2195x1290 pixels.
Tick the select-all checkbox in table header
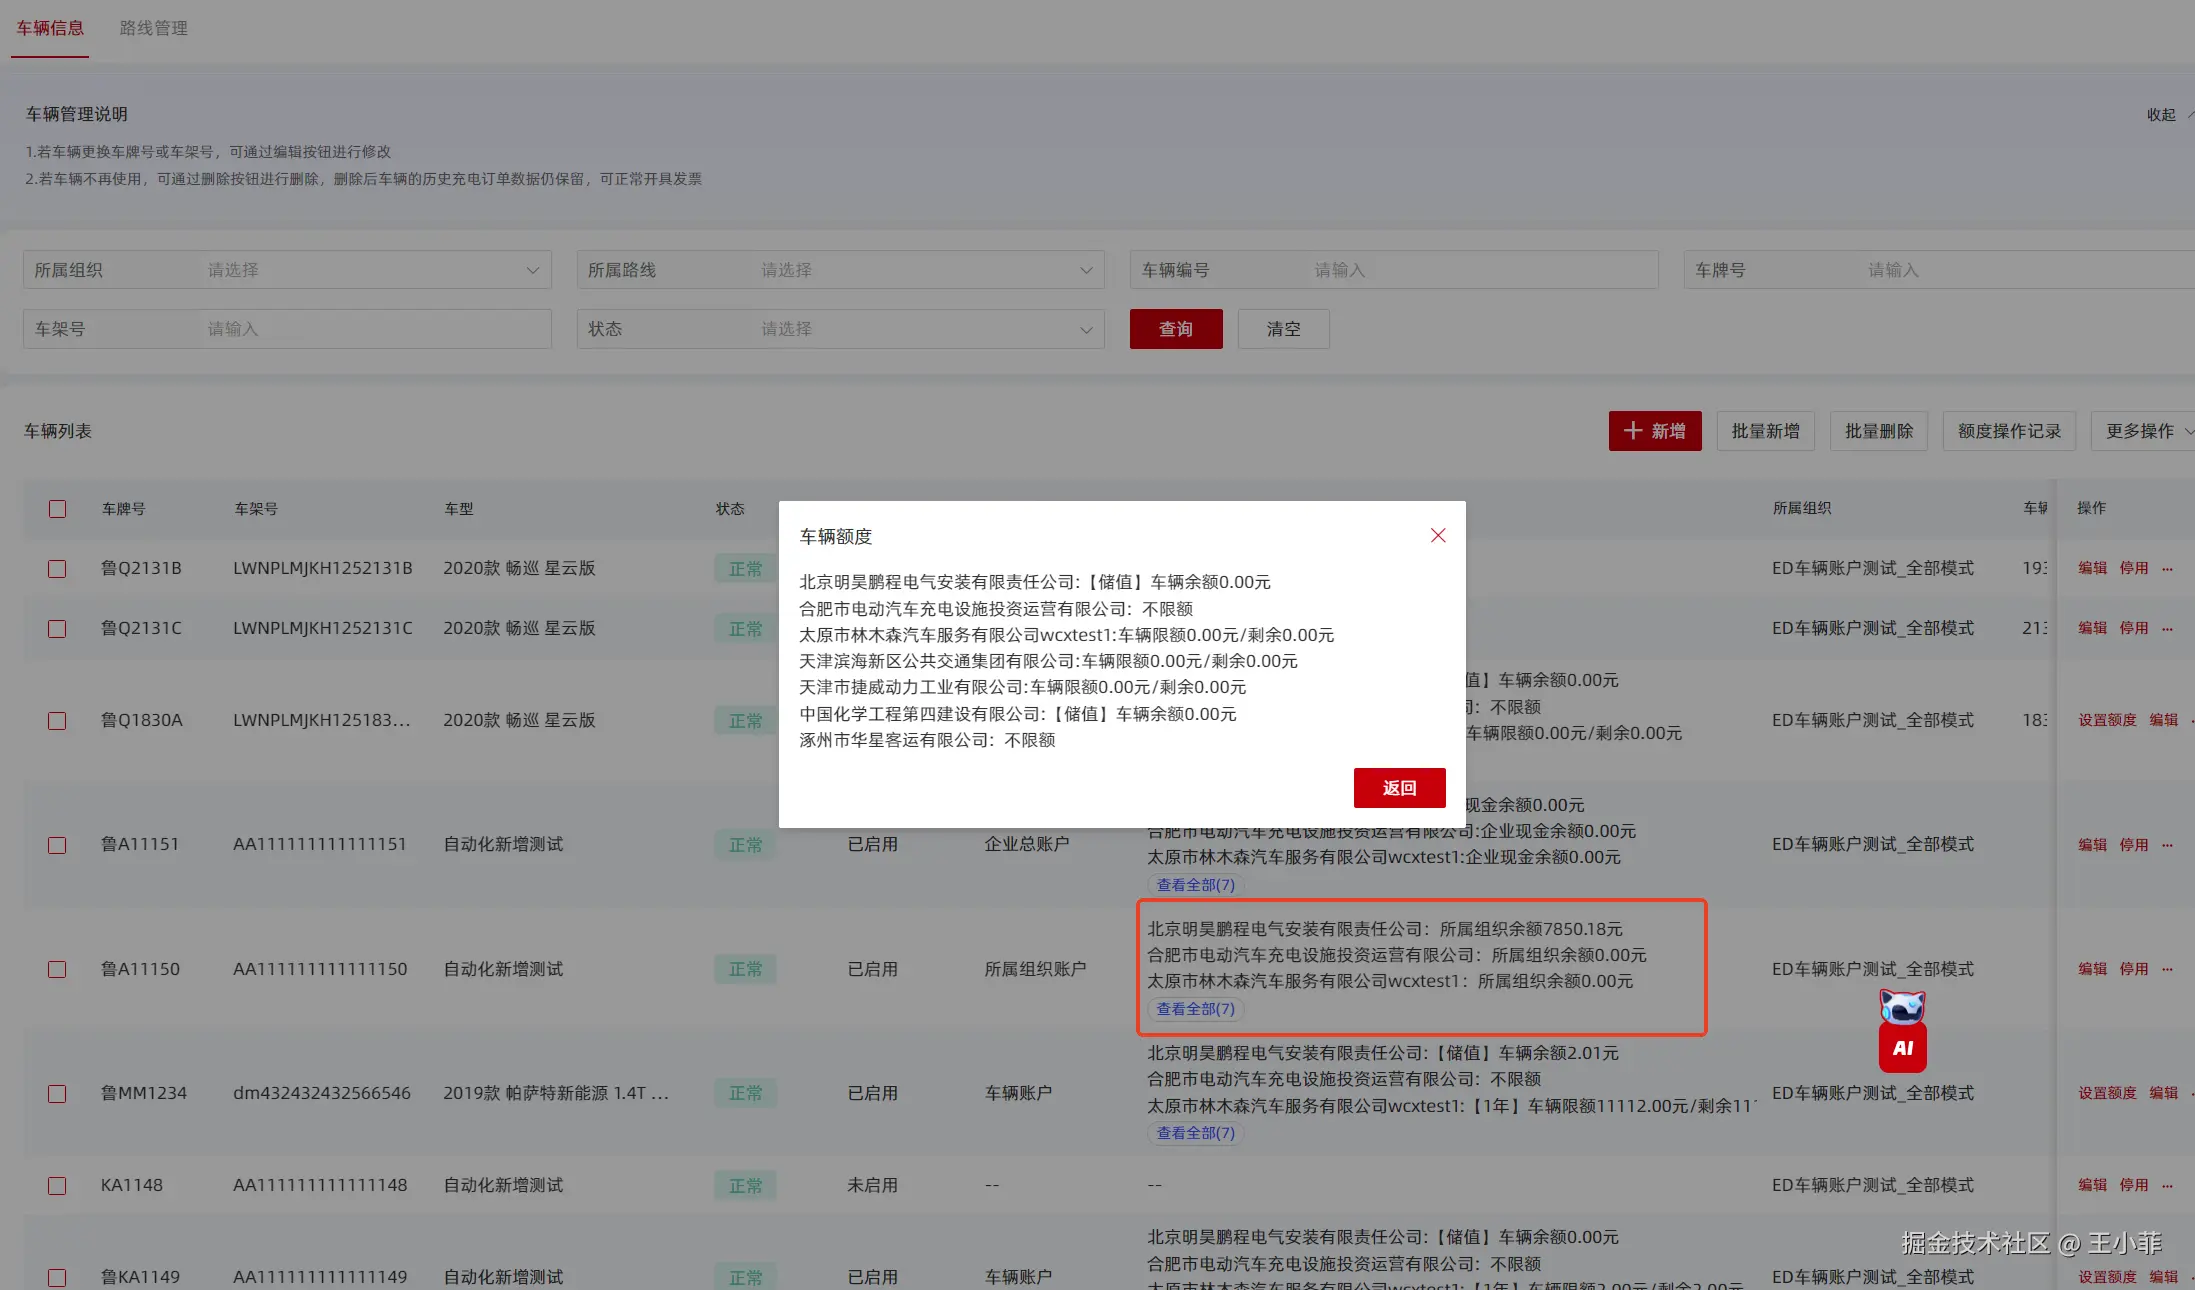(x=58, y=509)
